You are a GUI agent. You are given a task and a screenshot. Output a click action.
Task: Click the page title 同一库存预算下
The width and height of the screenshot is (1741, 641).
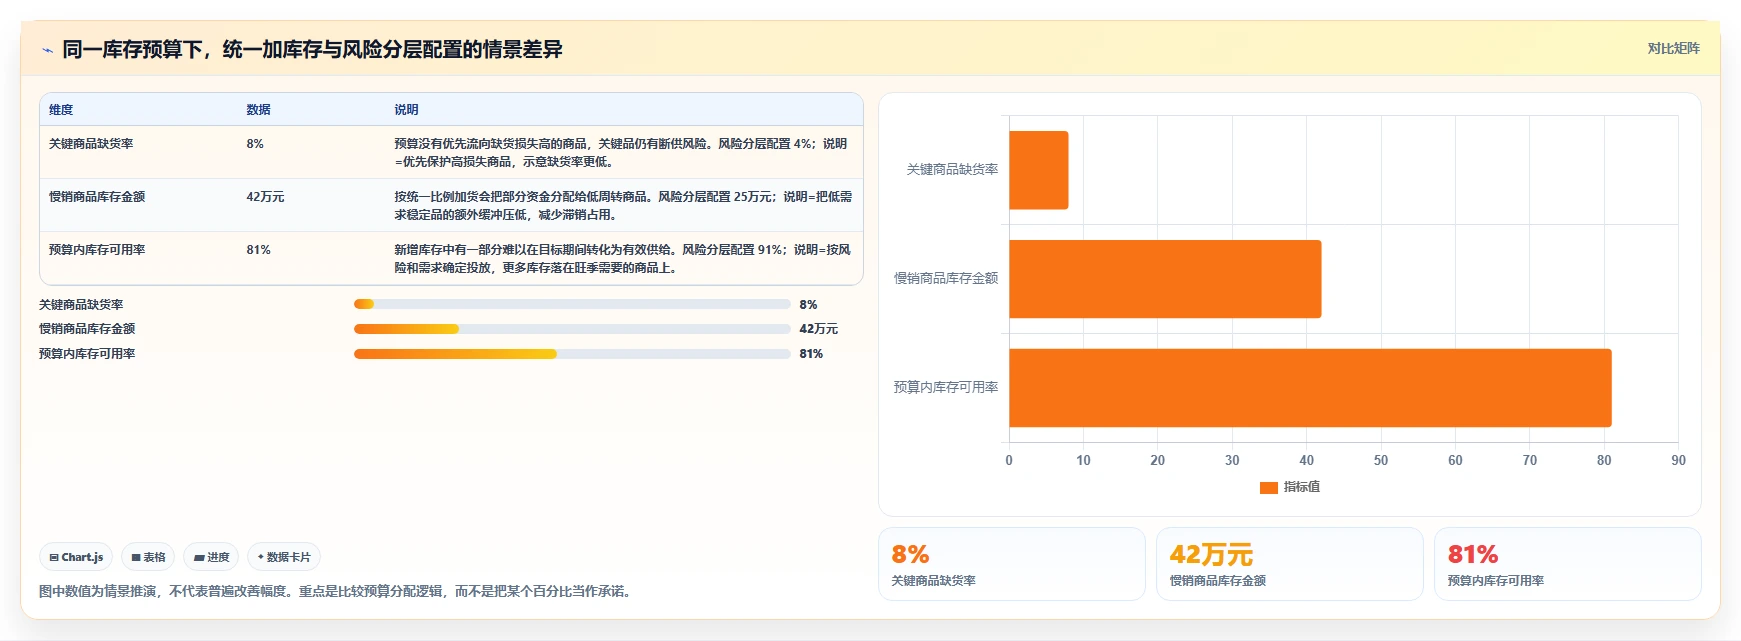(x=312, y=49)
